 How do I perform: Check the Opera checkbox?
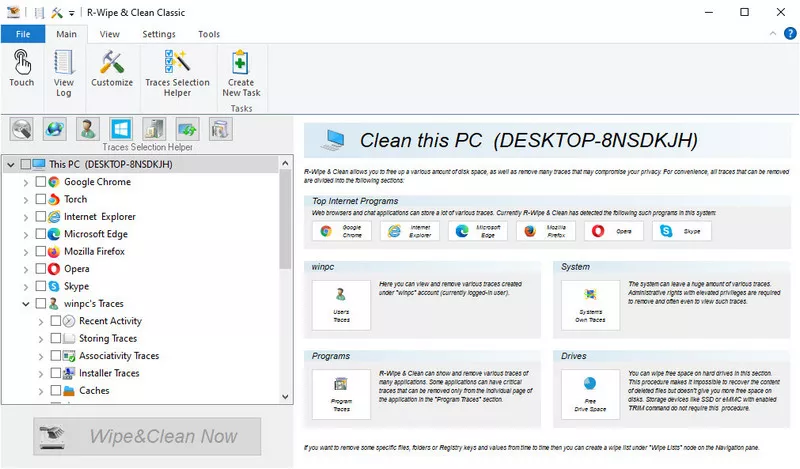pyautogui.click(x=41, y=268)
